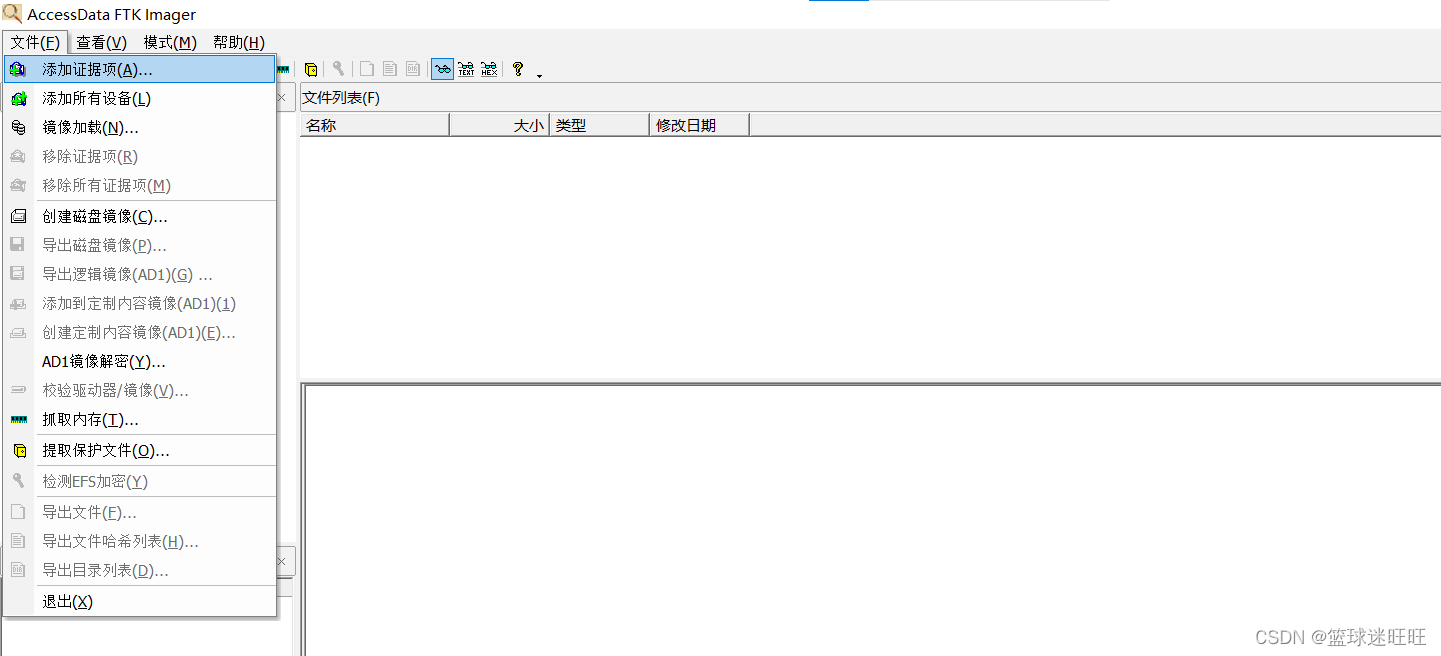
Task: Switch to TEXT viewer mode icon
Action: coord(466,69)
